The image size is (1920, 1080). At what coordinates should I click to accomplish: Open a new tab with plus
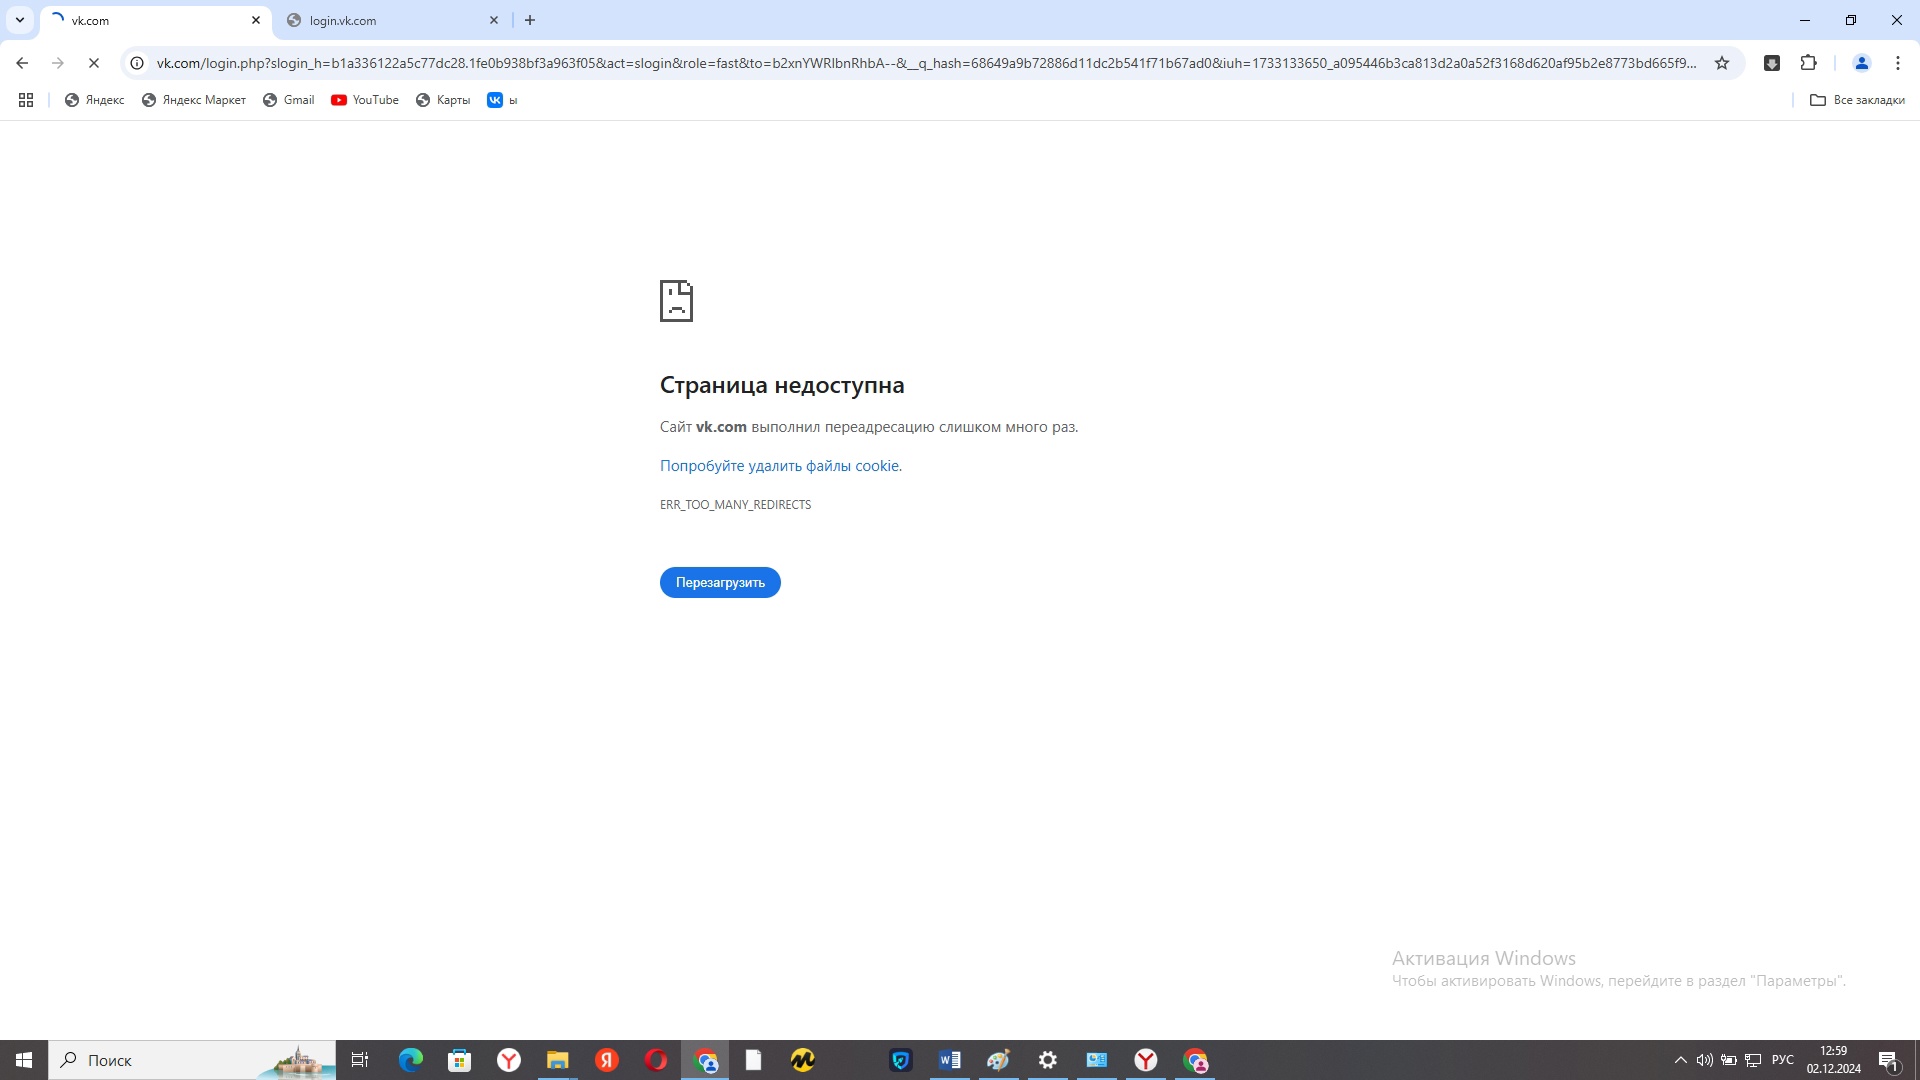tap(530, 20)
